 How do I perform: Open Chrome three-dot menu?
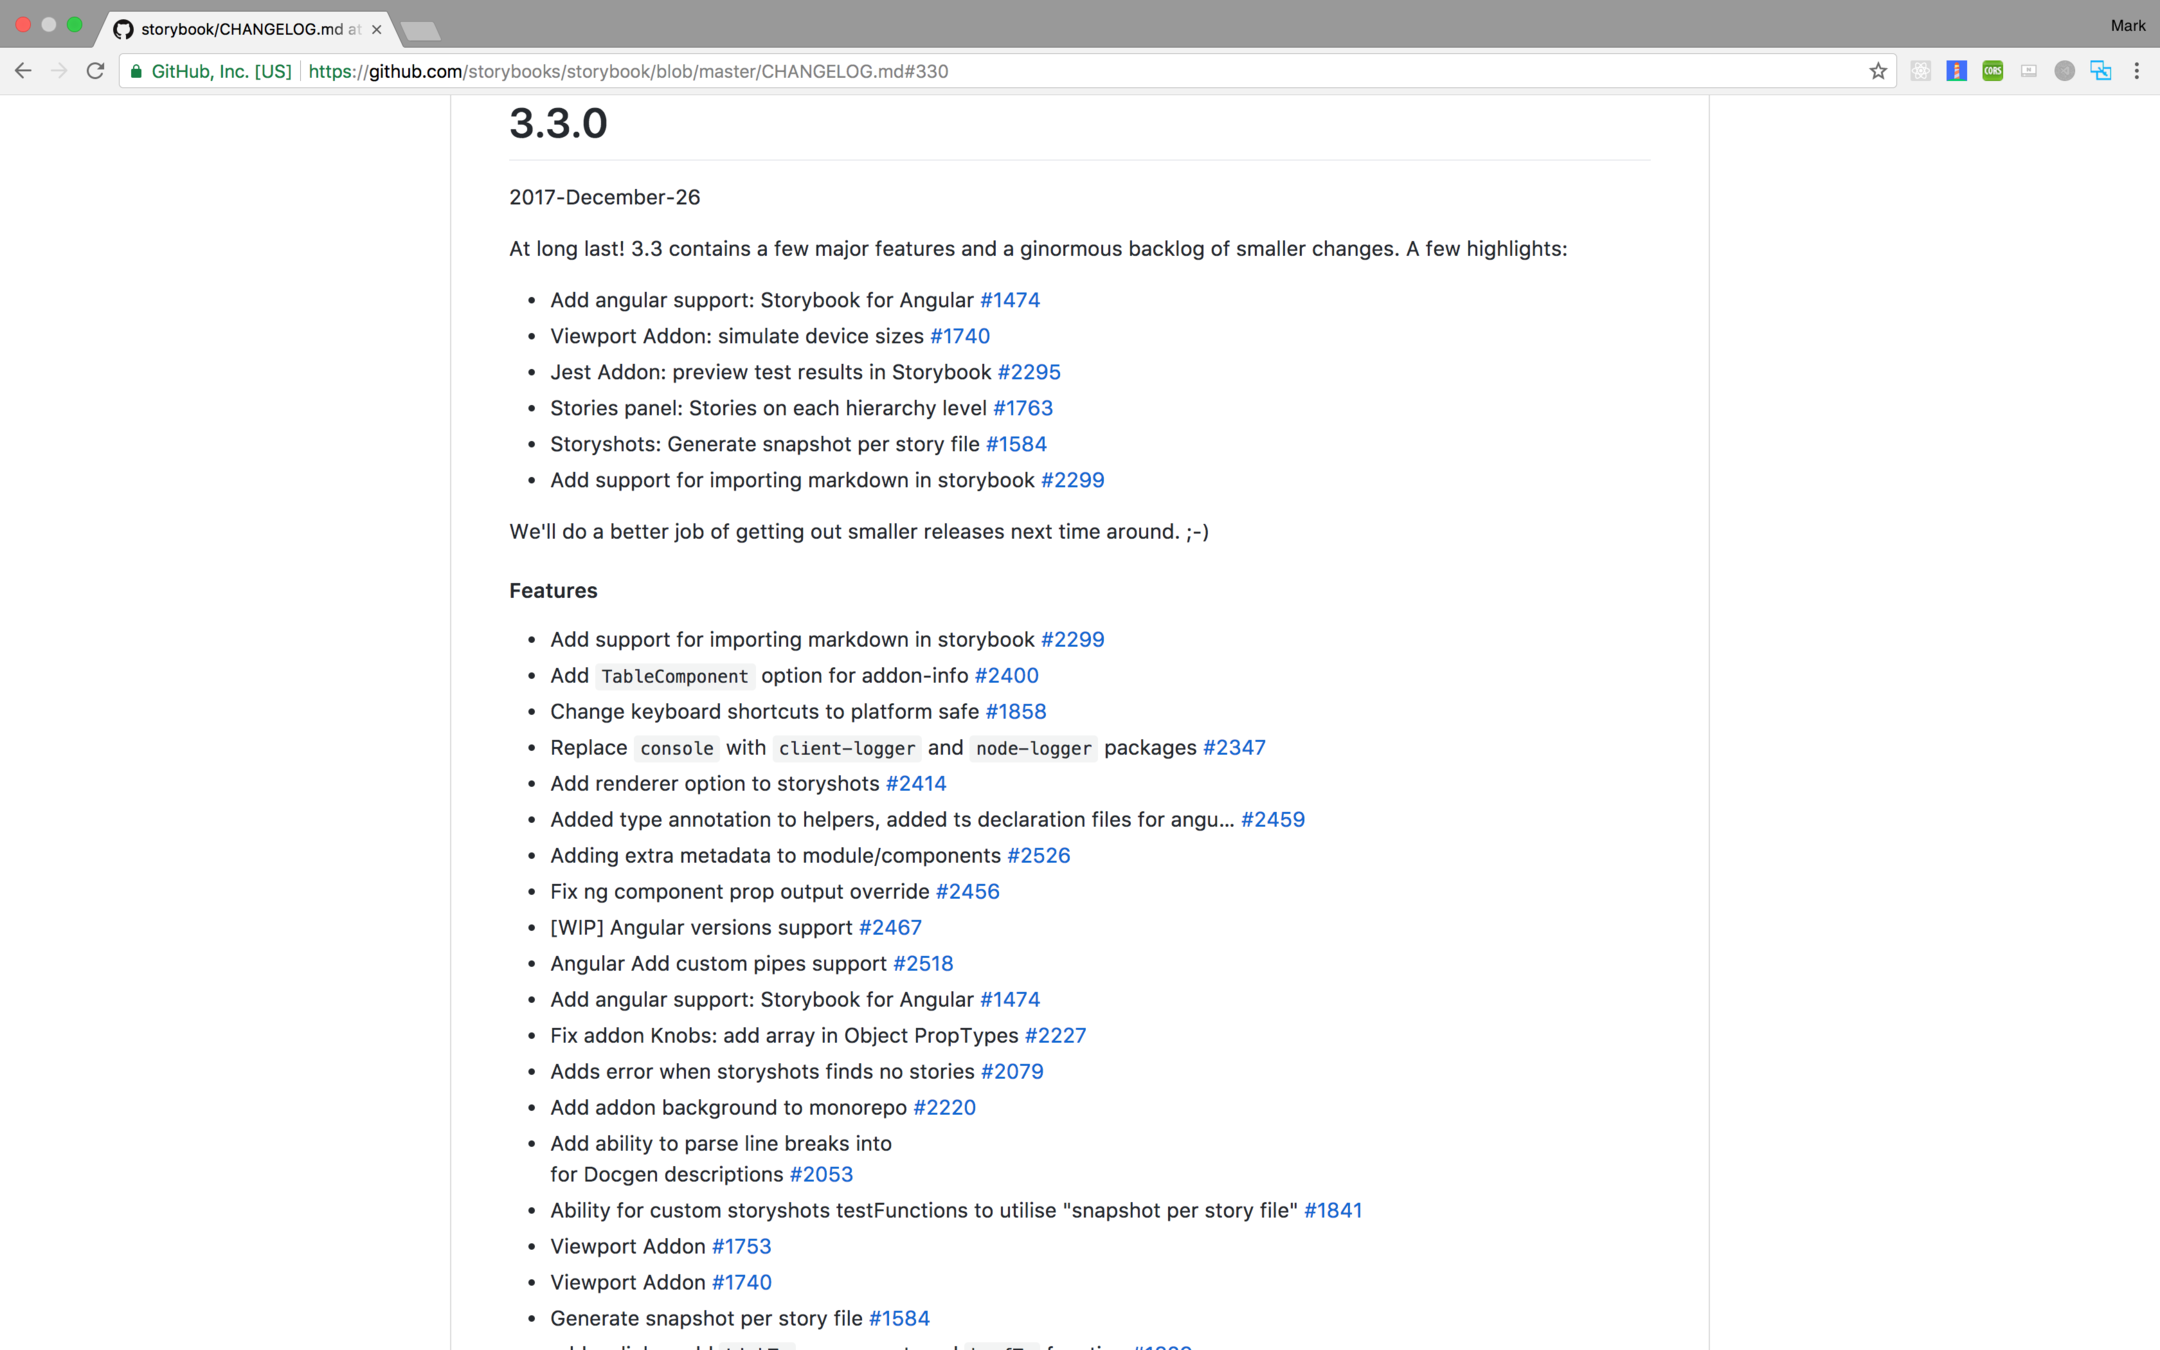tap(2136, 71)
